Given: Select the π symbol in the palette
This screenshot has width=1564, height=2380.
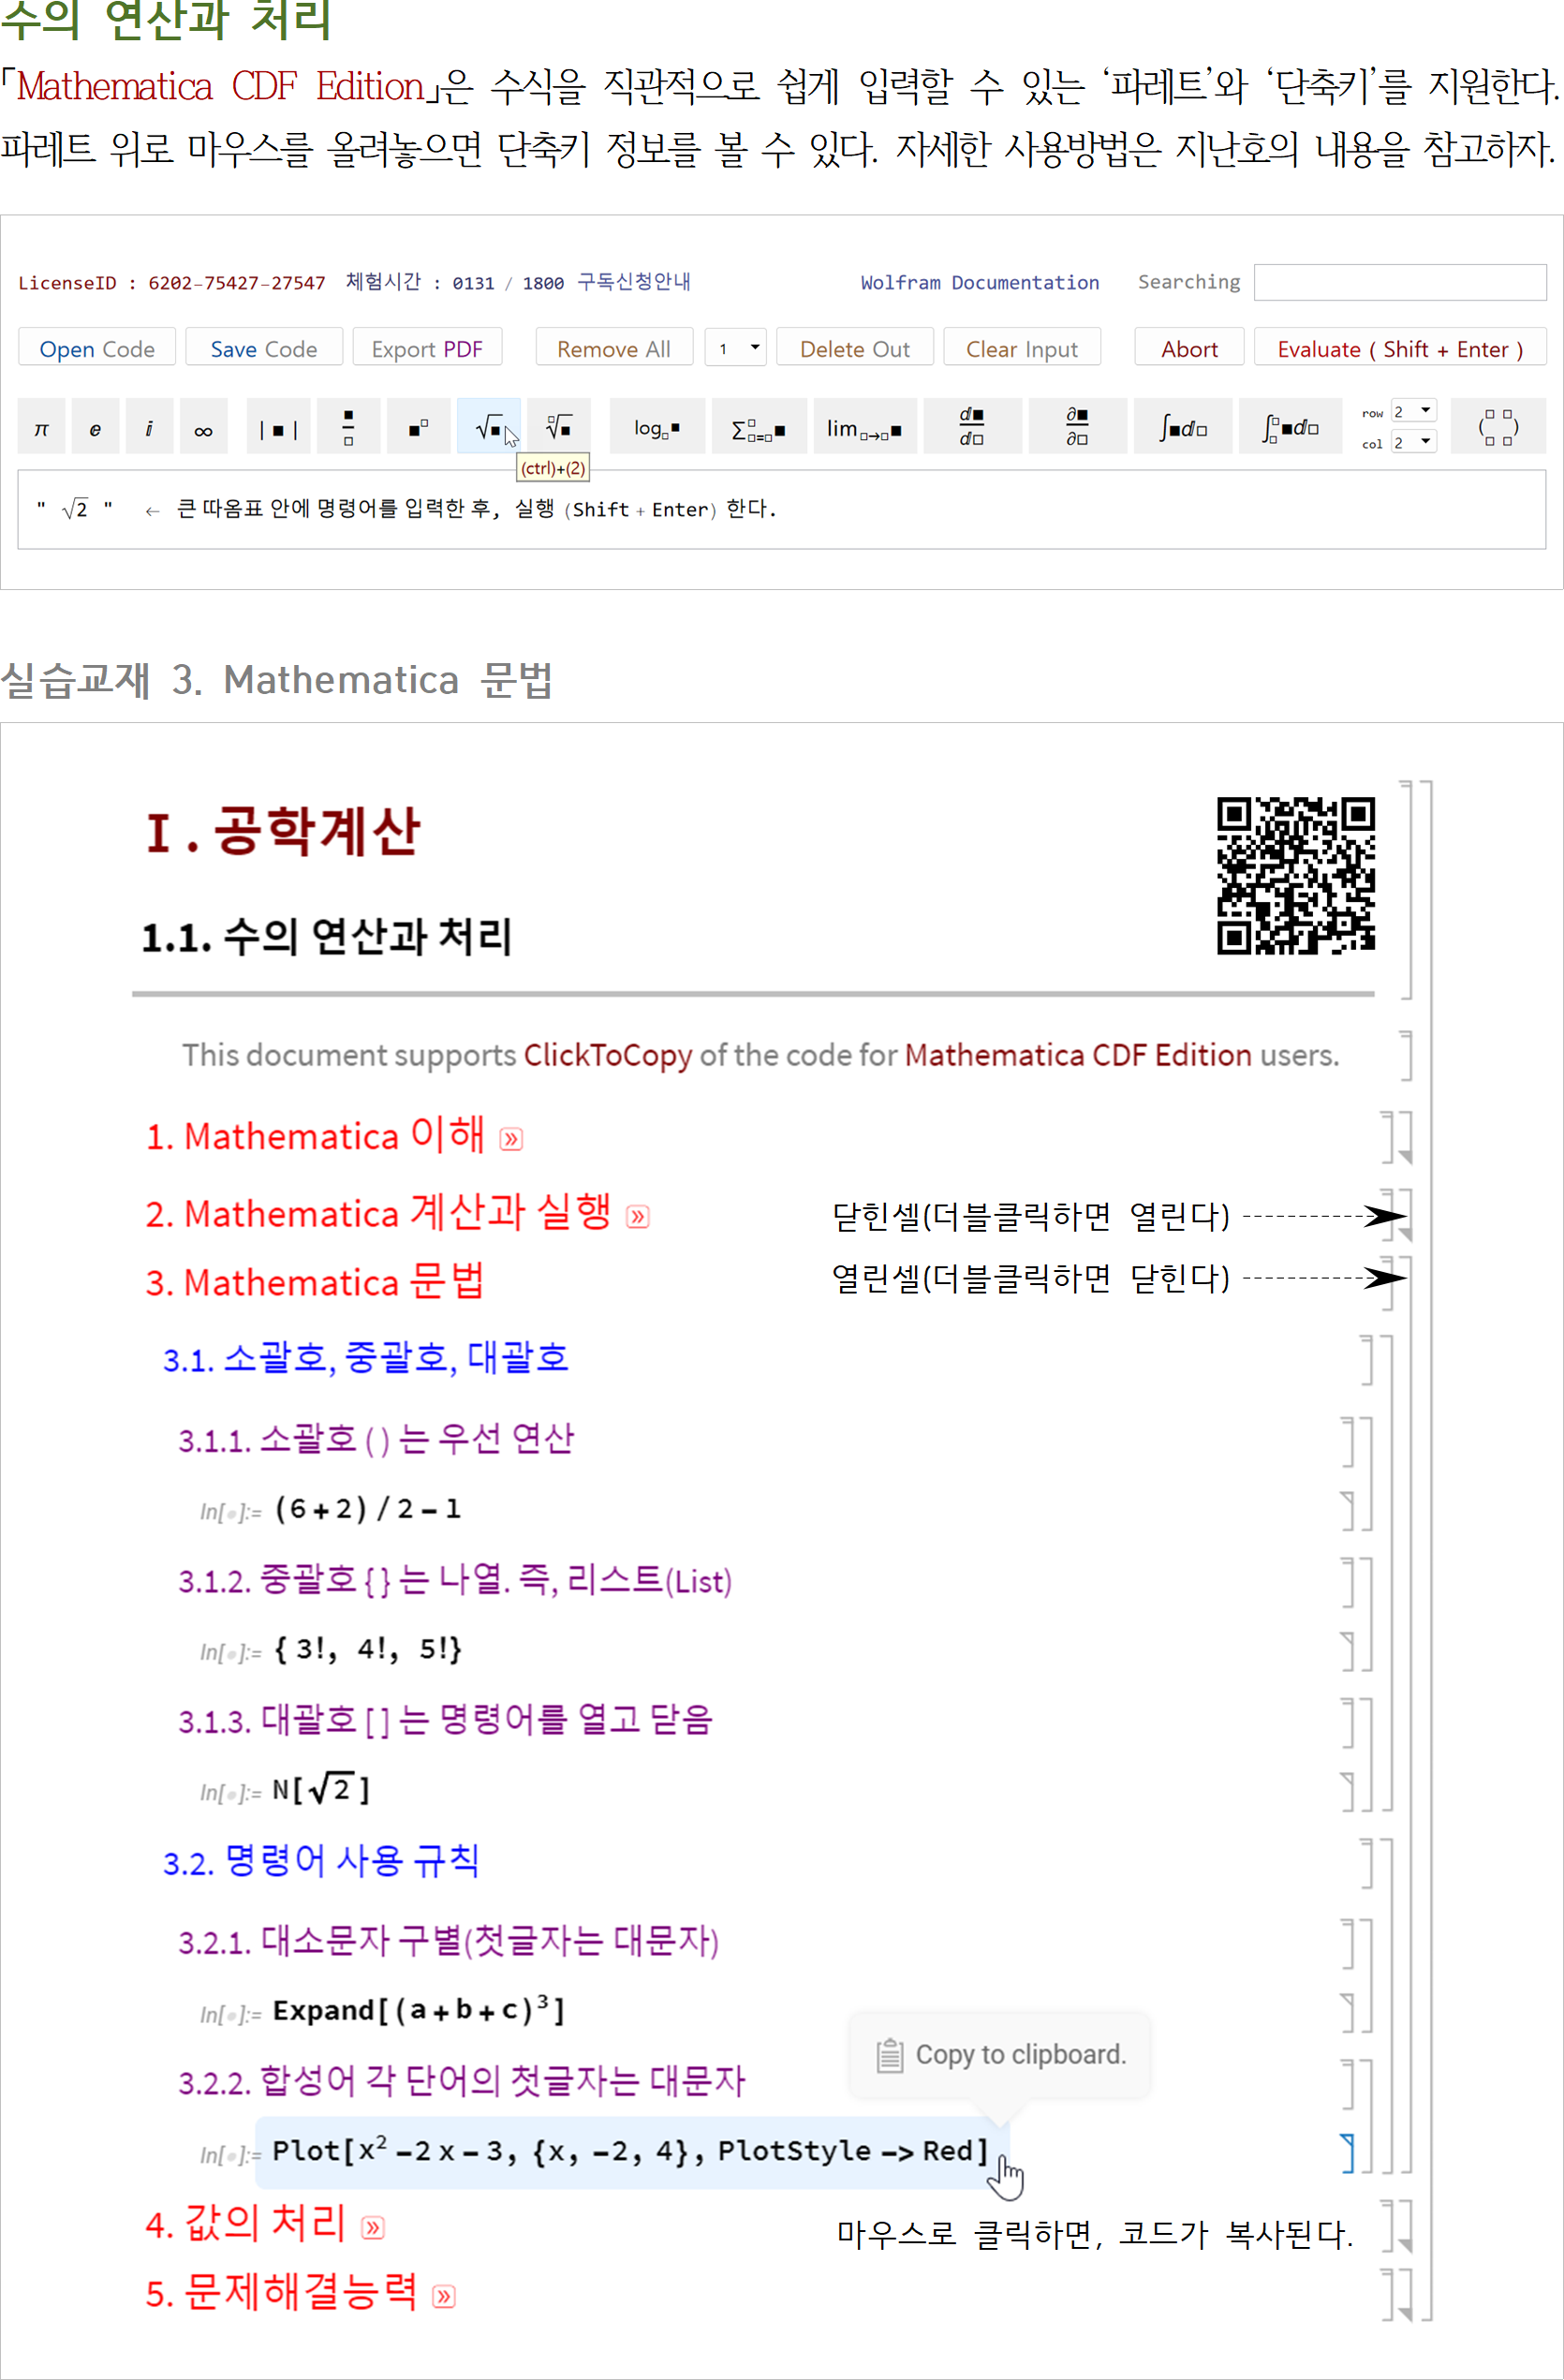Looking at the screenshot, I should coord(40,426).
